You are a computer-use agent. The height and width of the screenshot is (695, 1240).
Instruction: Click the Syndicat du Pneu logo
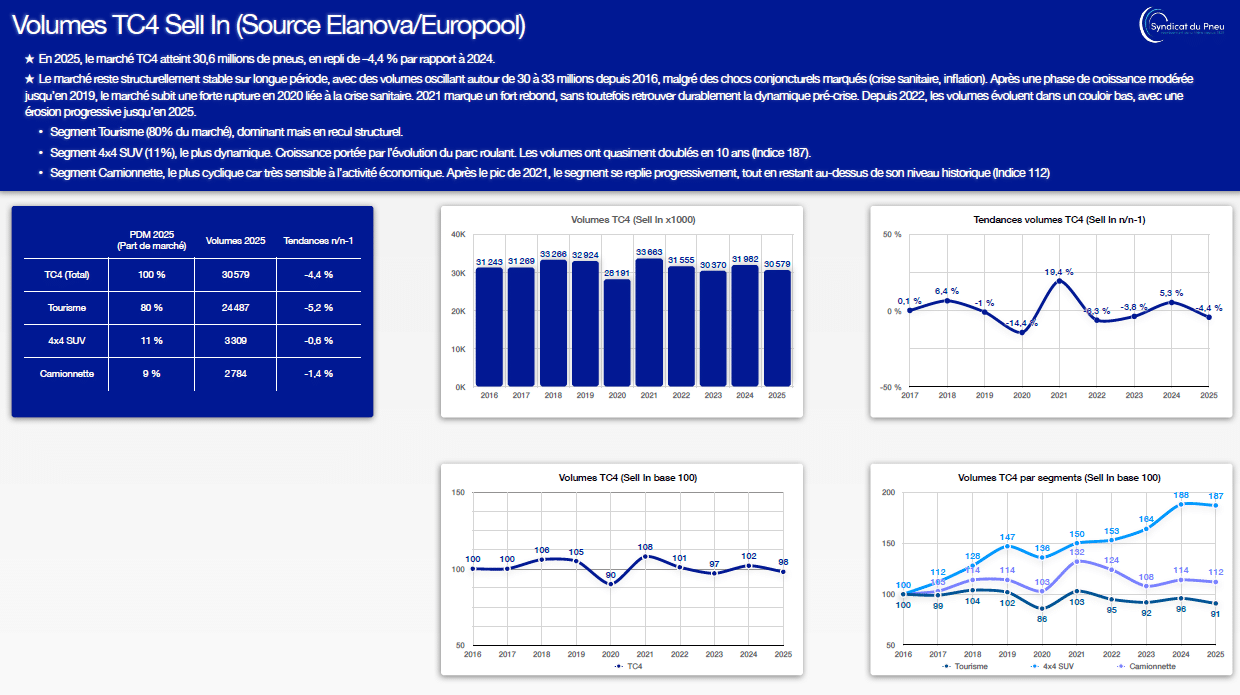tap(1185, 25)
